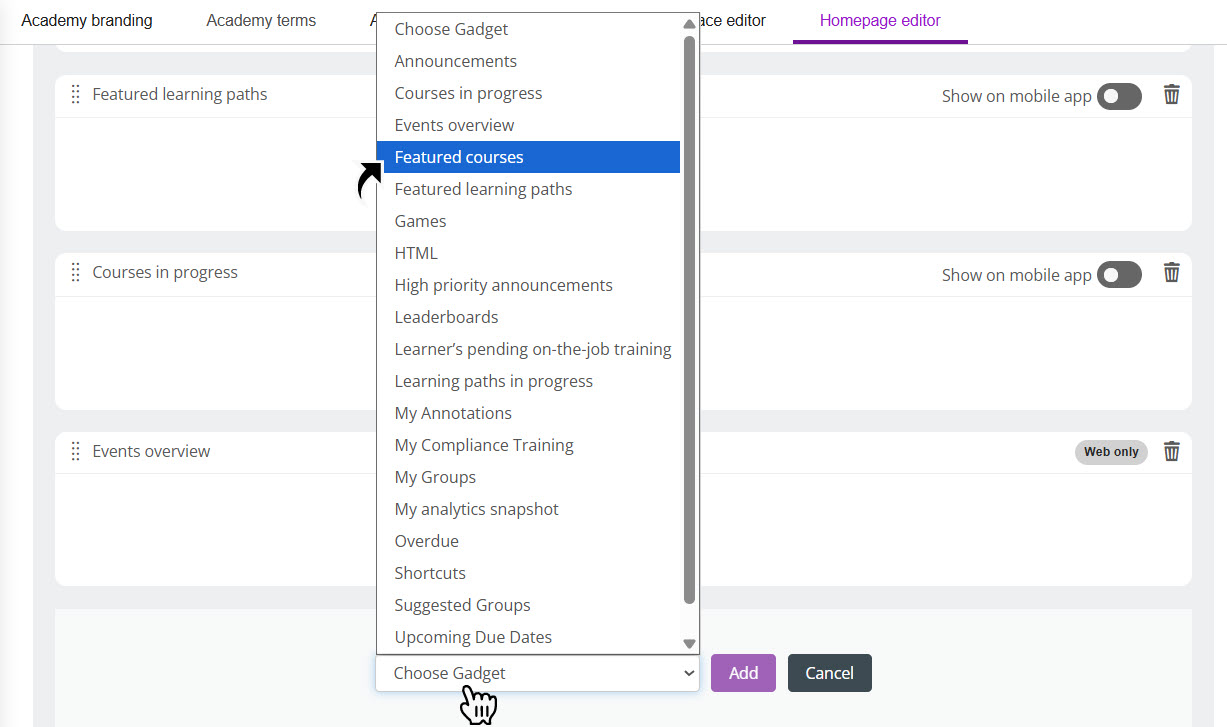Remove Events overview using its trash icon
The width and height of the screenshot is (1227, 727).
point(1171,451)
